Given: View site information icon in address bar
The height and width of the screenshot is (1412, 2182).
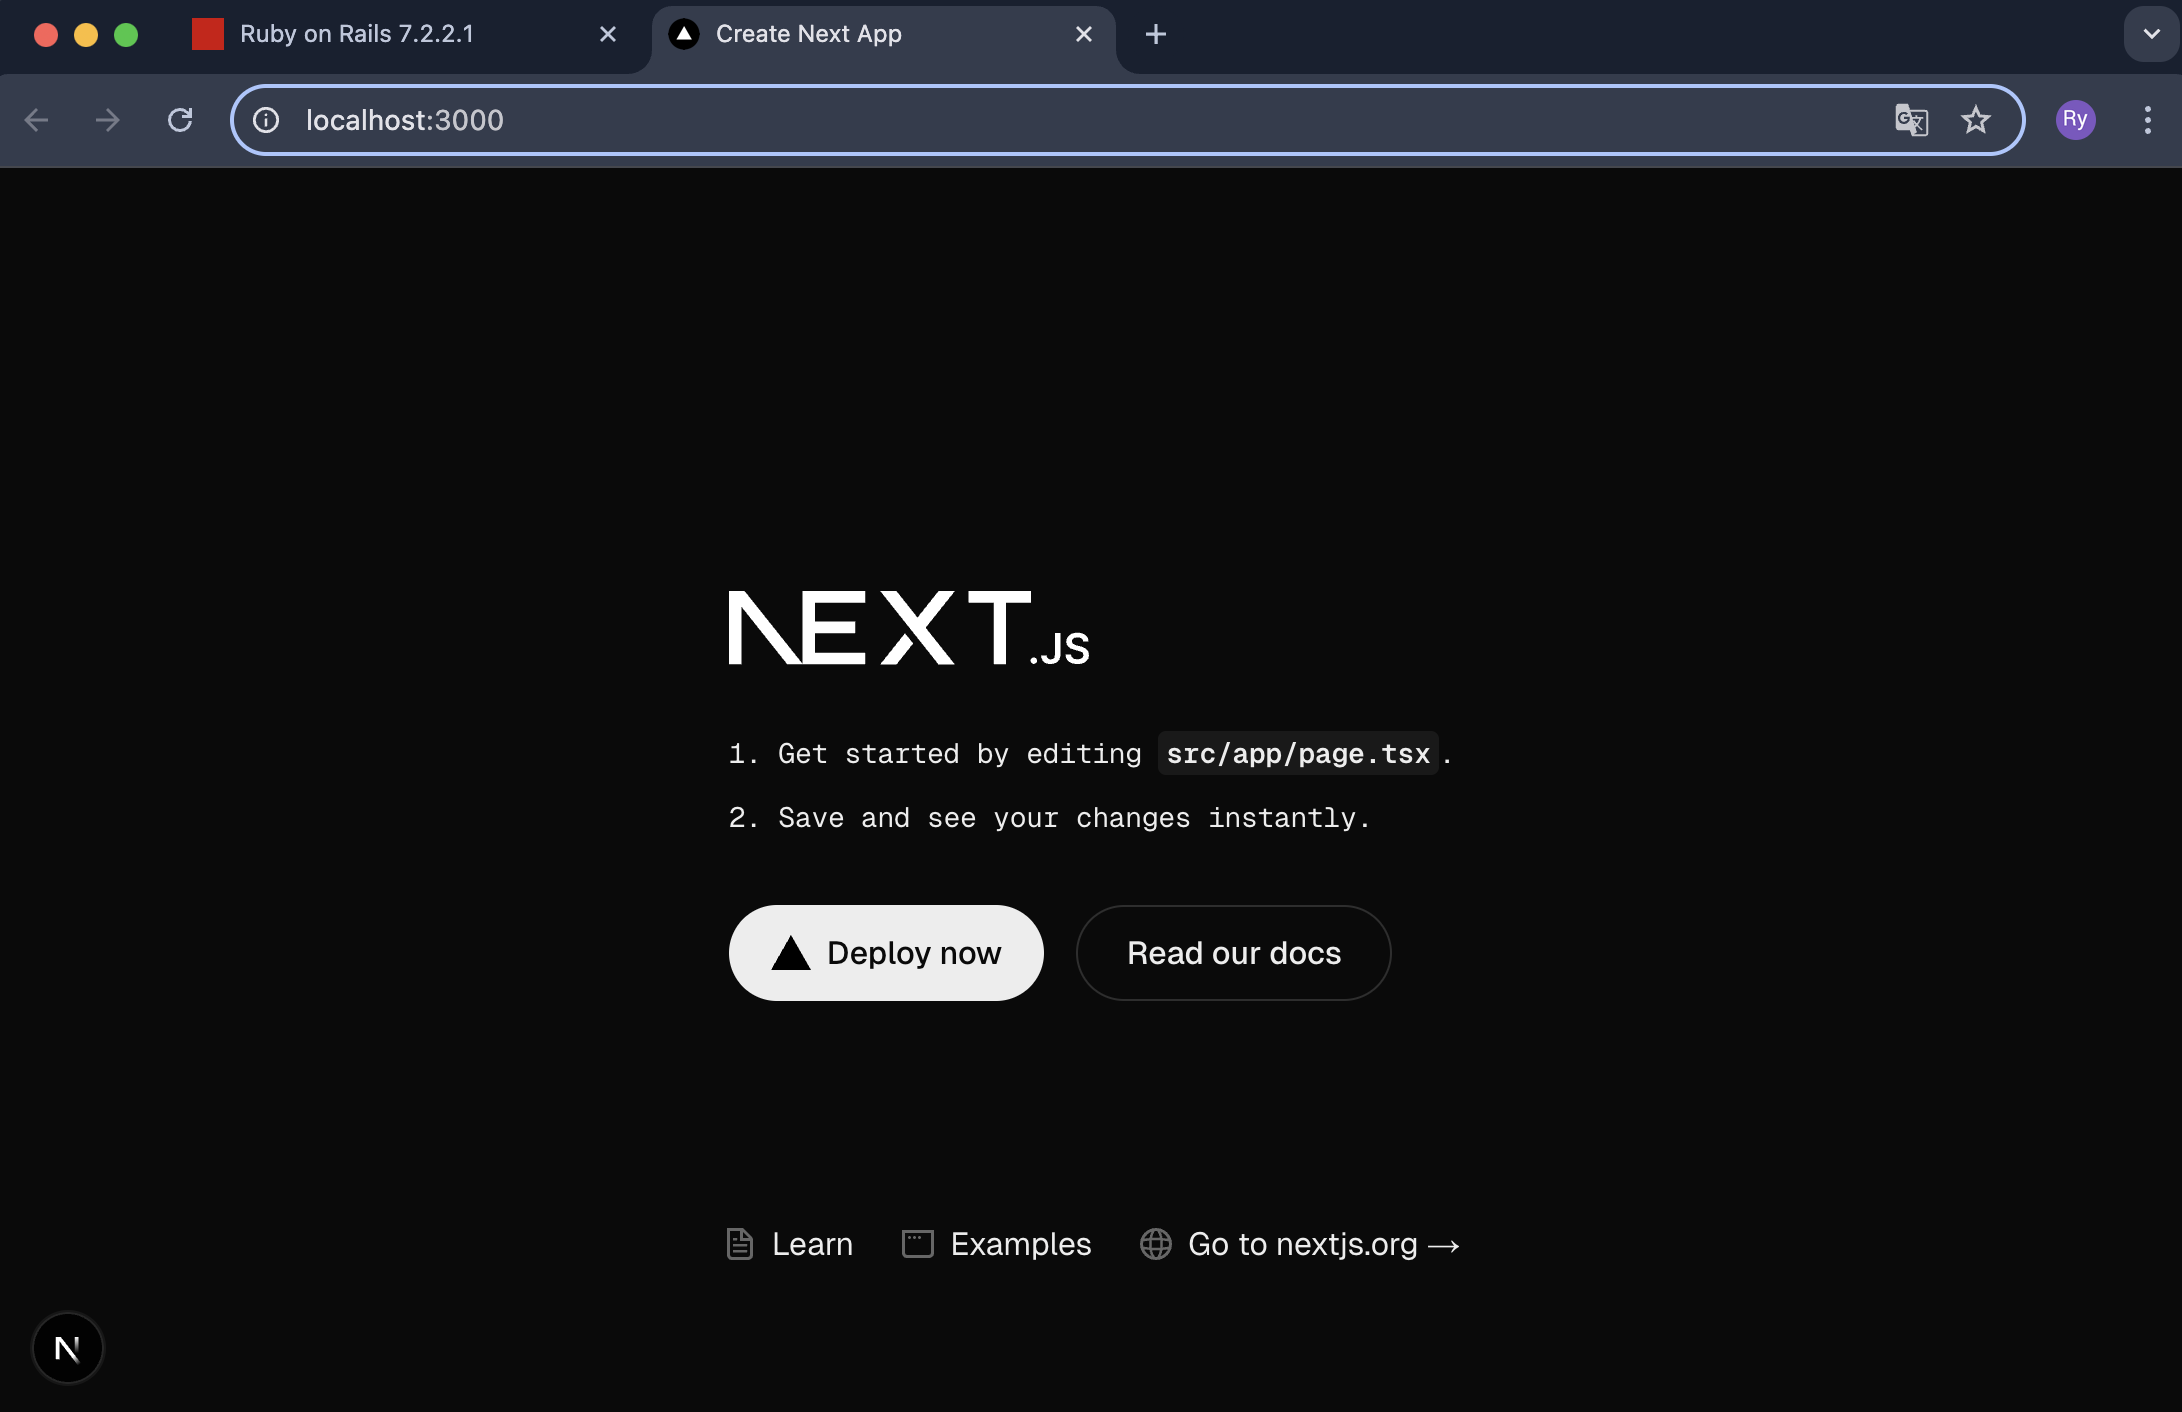Looking at the screenshot, I should coord(266,120).
